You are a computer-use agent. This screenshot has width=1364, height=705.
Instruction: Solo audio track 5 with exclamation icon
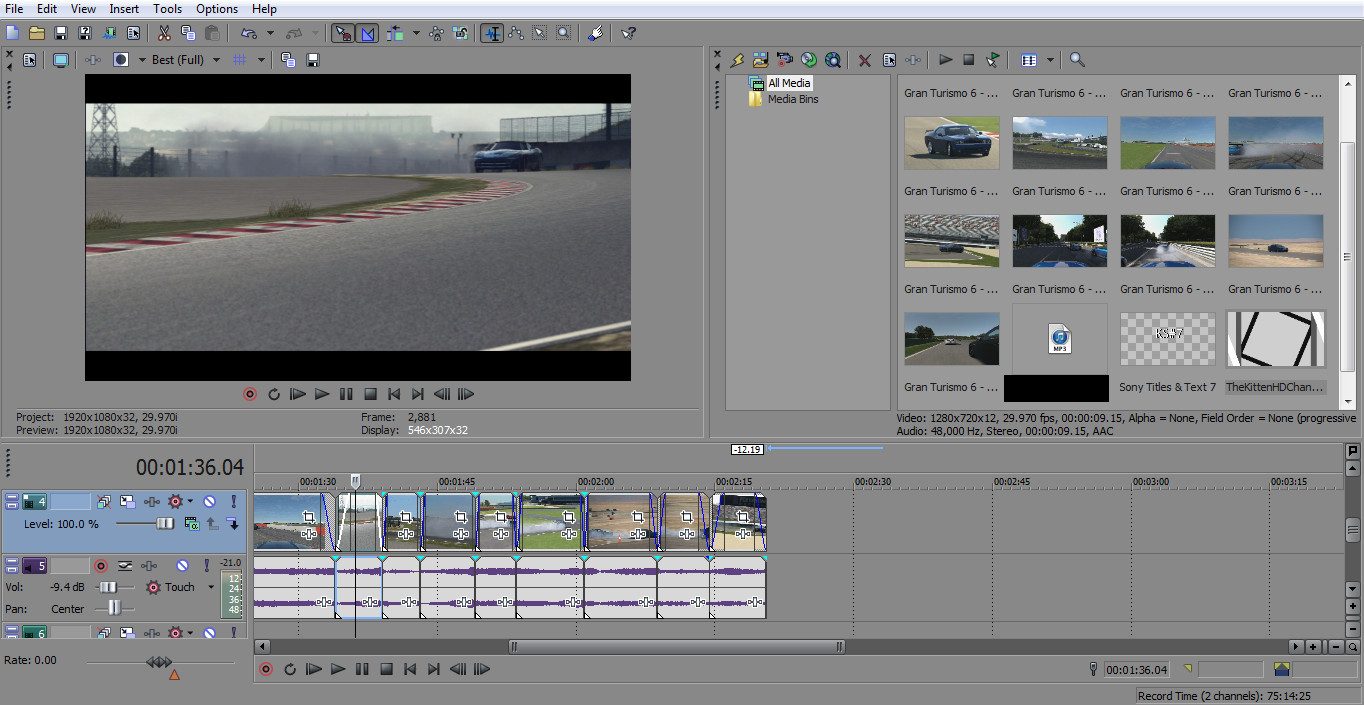tap(207, 565)
